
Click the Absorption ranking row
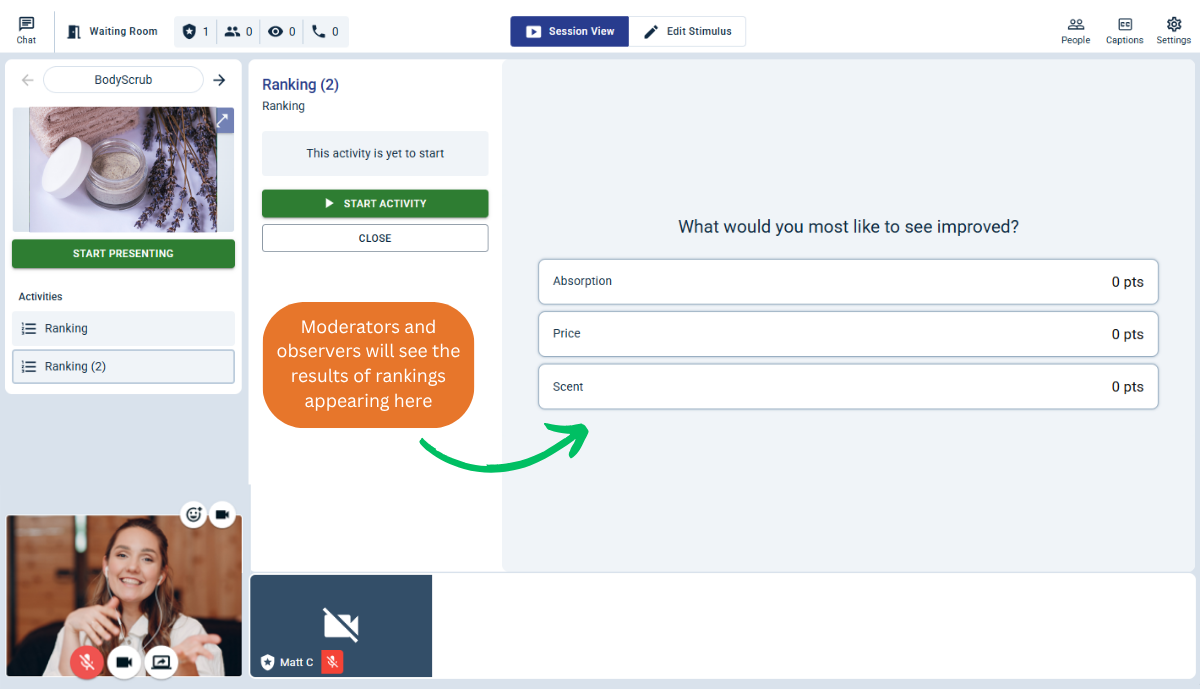point(848,282)
